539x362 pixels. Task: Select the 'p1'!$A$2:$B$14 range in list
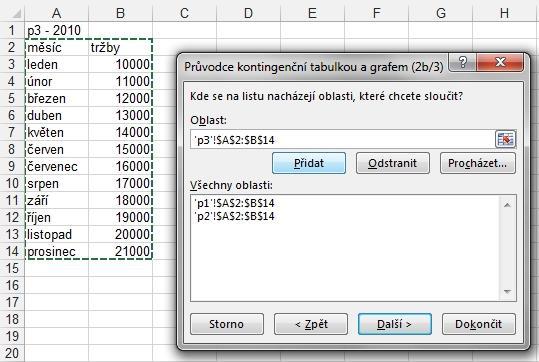click(234, 203)
